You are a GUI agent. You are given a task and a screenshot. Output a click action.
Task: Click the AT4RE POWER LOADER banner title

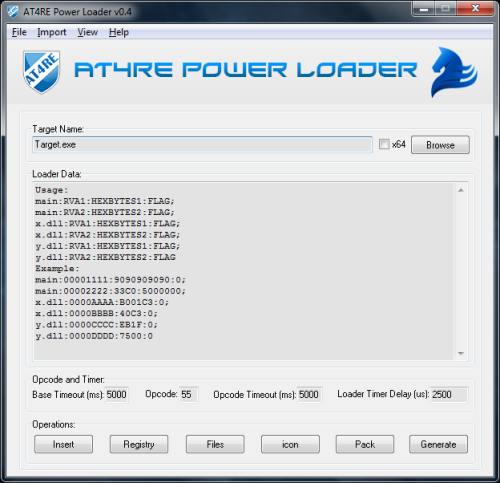click(246, 70)
